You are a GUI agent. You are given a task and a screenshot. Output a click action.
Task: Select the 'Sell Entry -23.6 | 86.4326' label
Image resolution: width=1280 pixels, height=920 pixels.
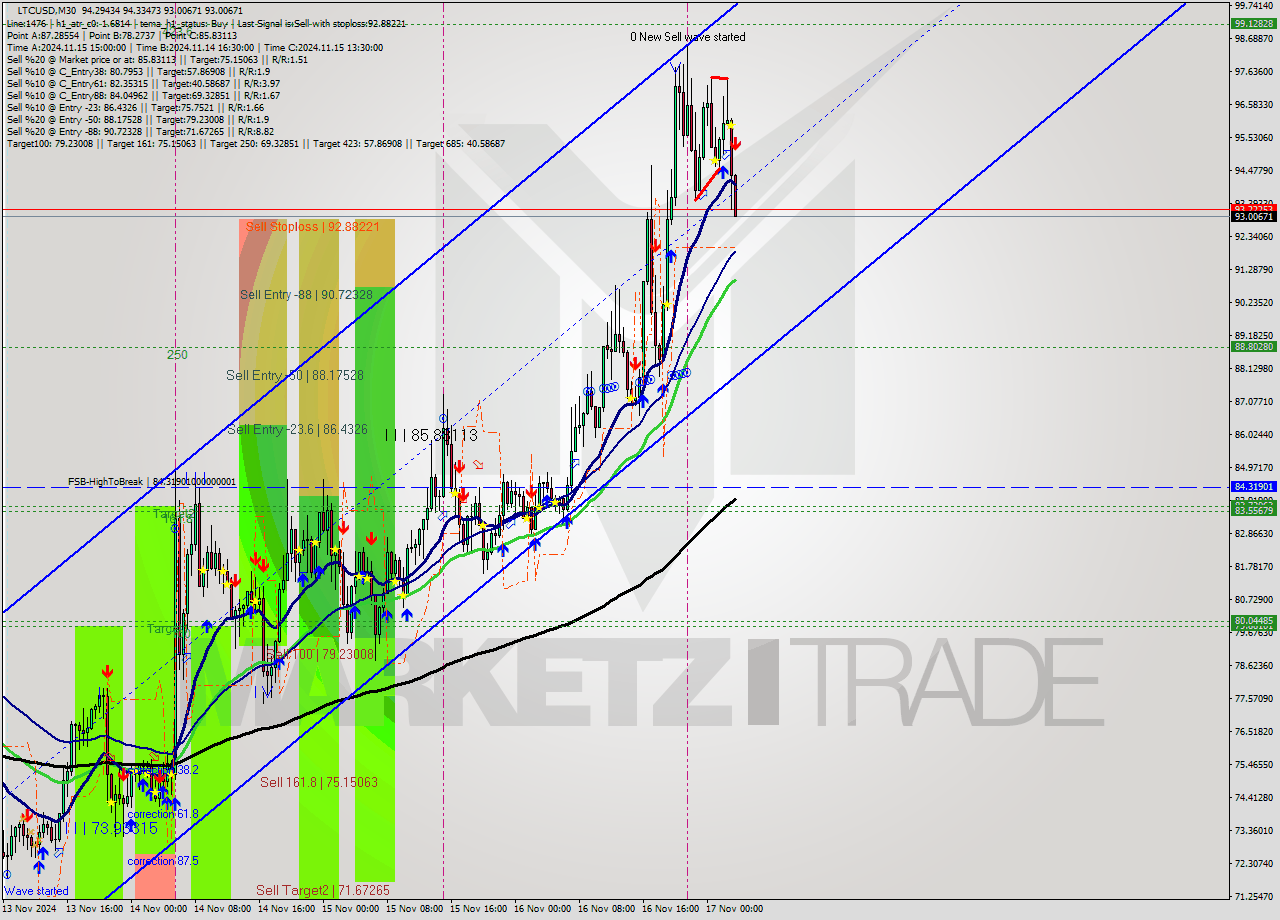pos(298,429)
